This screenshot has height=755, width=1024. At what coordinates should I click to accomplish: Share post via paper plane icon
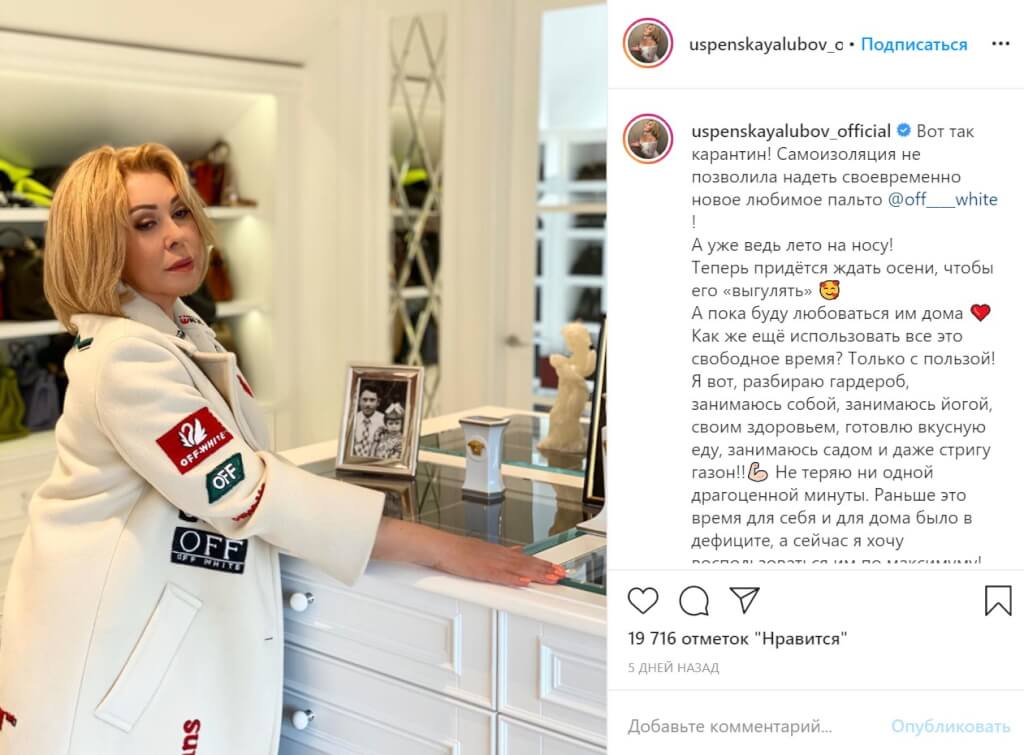(x=744, y=600)
